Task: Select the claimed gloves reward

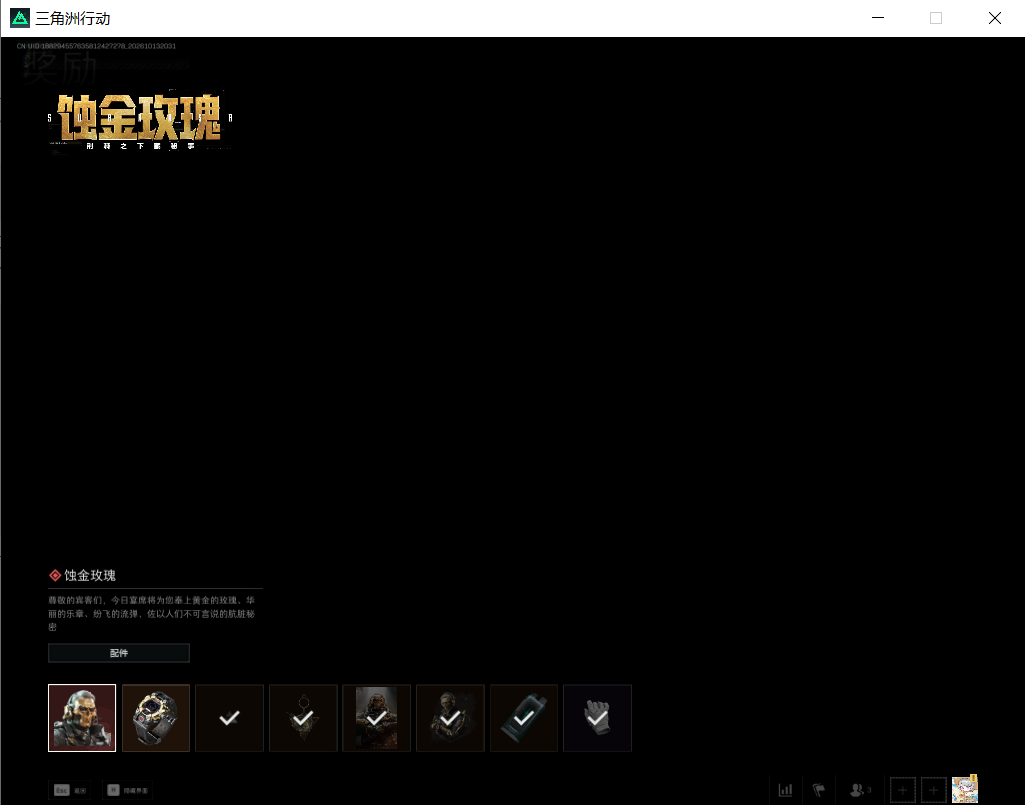Action: tap(597, 718)
